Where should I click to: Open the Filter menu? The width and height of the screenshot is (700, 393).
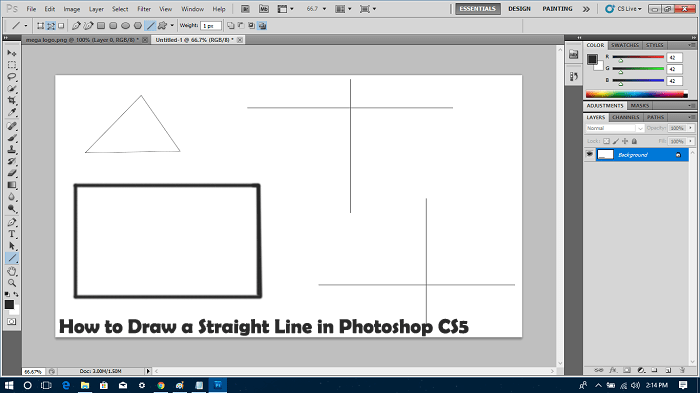click(x=144, y=9)
